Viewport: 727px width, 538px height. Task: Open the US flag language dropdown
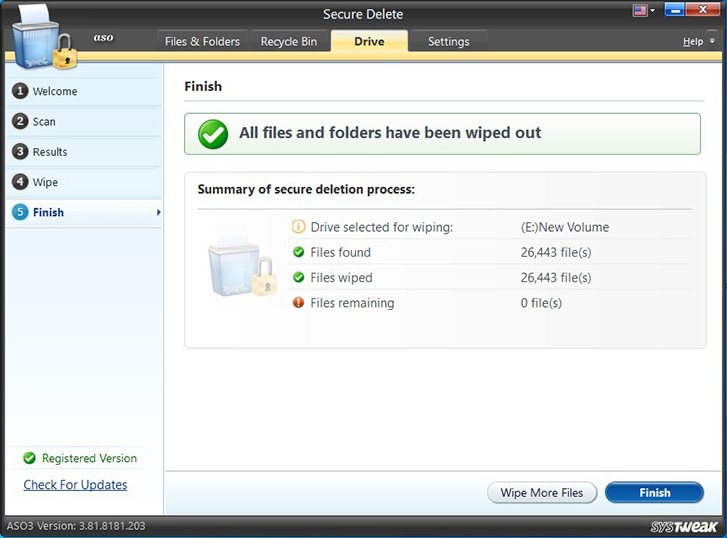click(x=644, y=11)
